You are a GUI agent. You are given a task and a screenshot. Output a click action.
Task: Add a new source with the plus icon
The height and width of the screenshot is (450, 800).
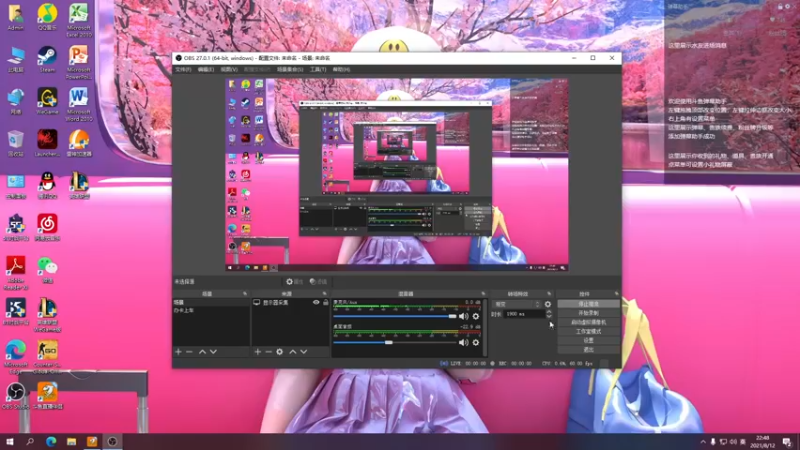pyautogui.click(x=258, y=352)
